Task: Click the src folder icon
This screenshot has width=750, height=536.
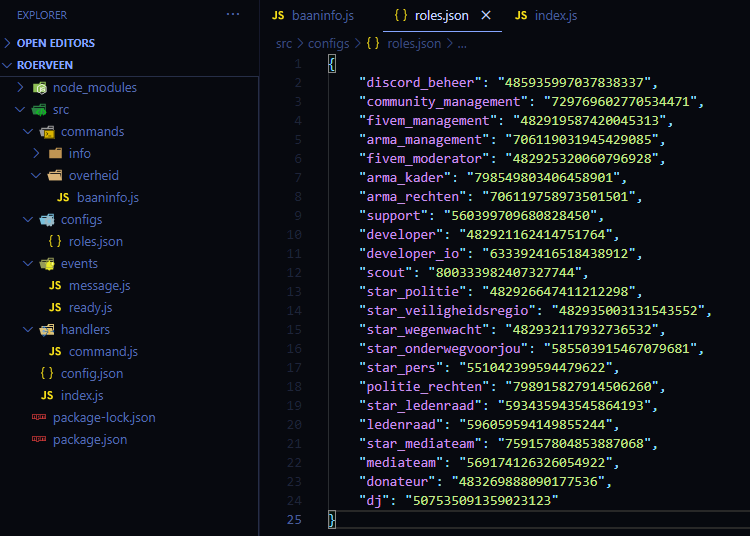Action: [40, 110]
